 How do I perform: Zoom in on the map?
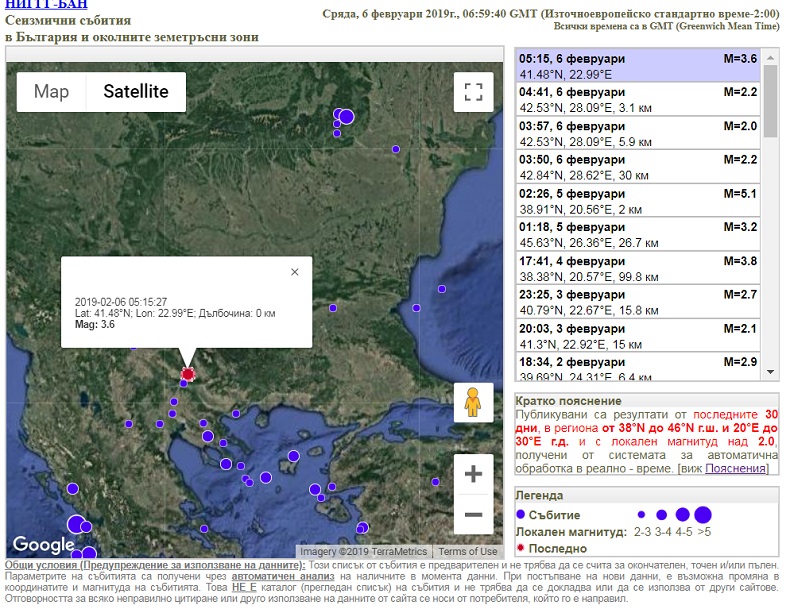[x=473, y=475]
